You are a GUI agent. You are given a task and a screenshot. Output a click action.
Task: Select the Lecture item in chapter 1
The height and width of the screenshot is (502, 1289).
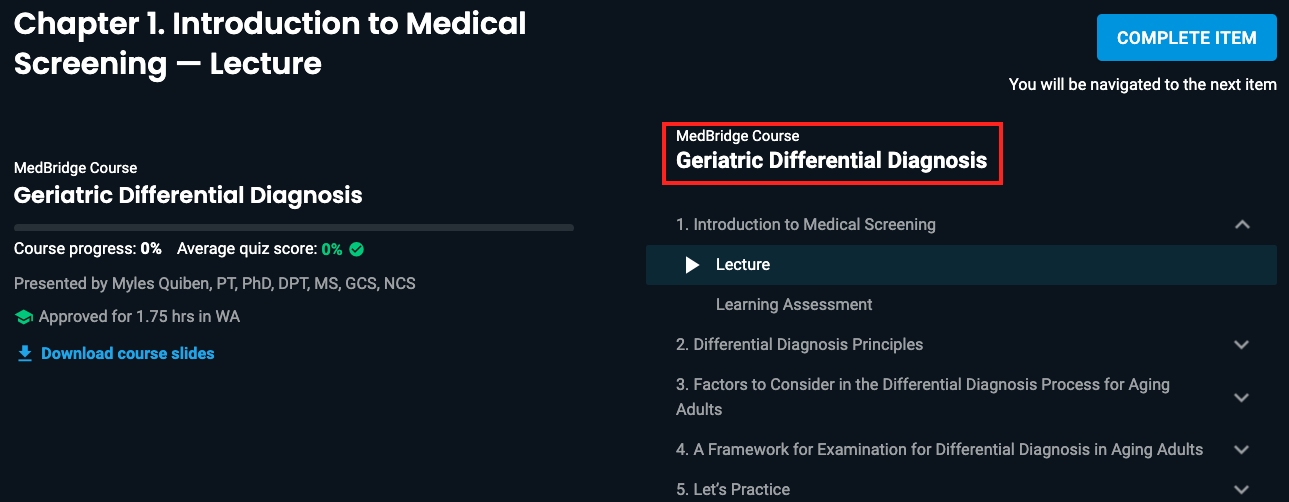961,265
